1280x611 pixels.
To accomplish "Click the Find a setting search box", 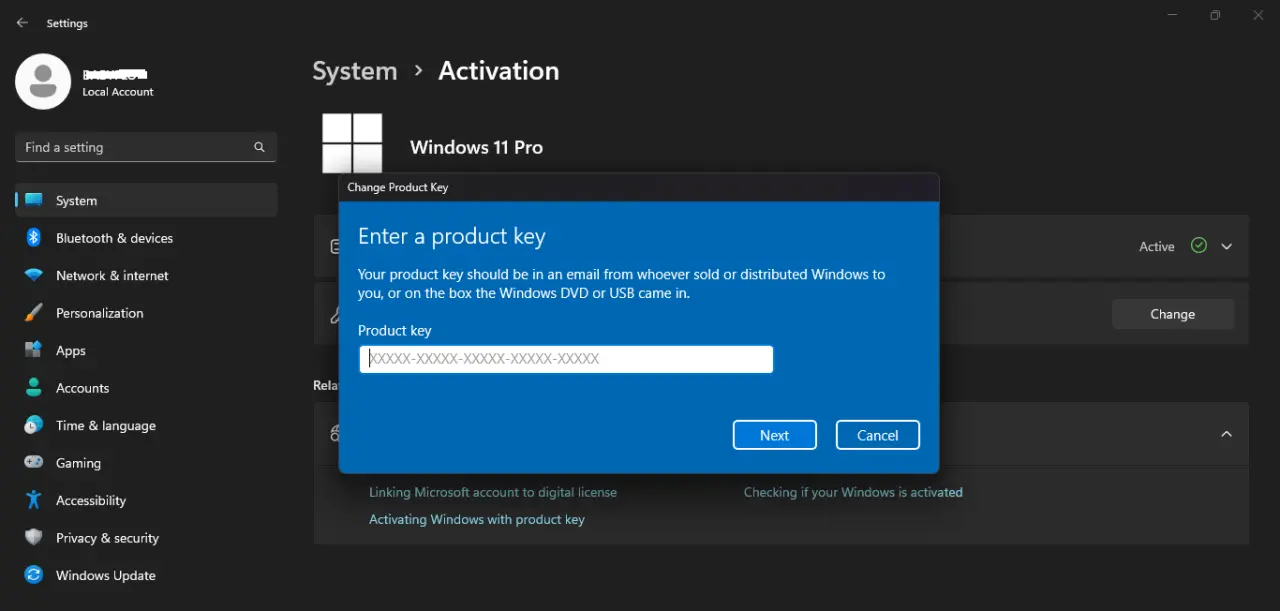I will (146, 147).
